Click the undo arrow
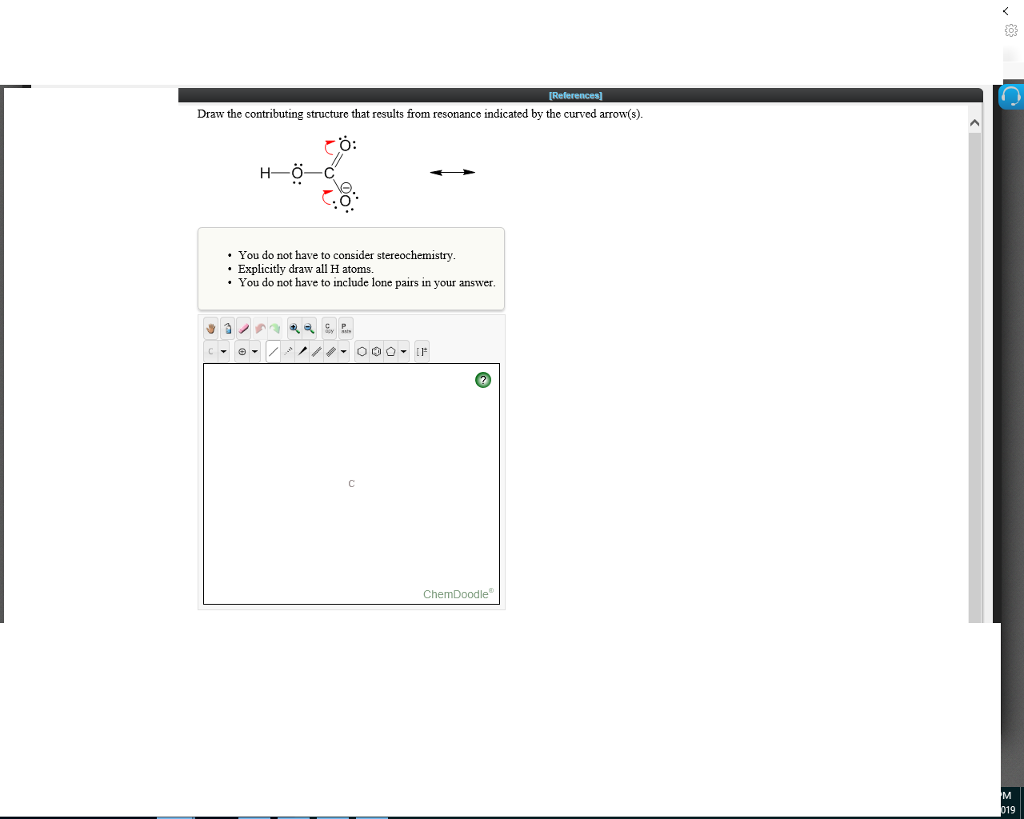The image size is (1024, 819). click(259, 327)
